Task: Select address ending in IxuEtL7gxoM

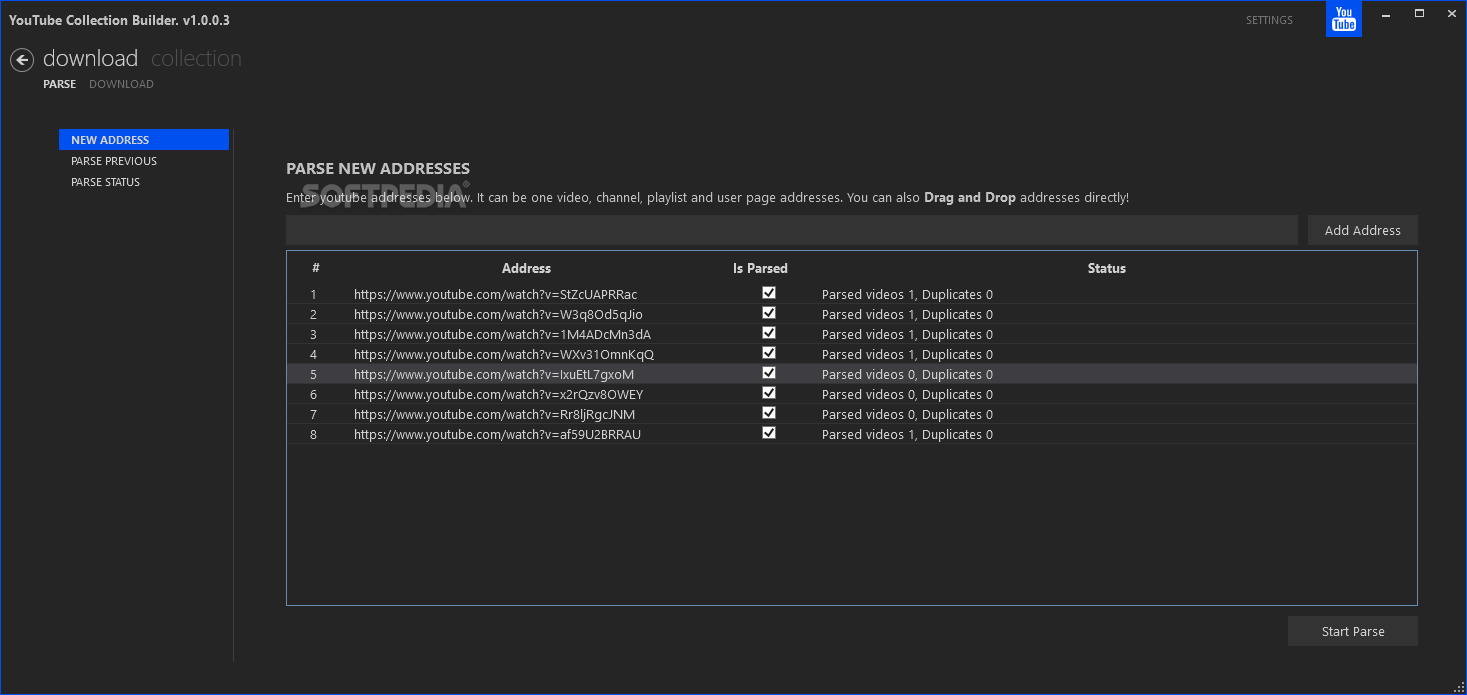Action: 494,374
